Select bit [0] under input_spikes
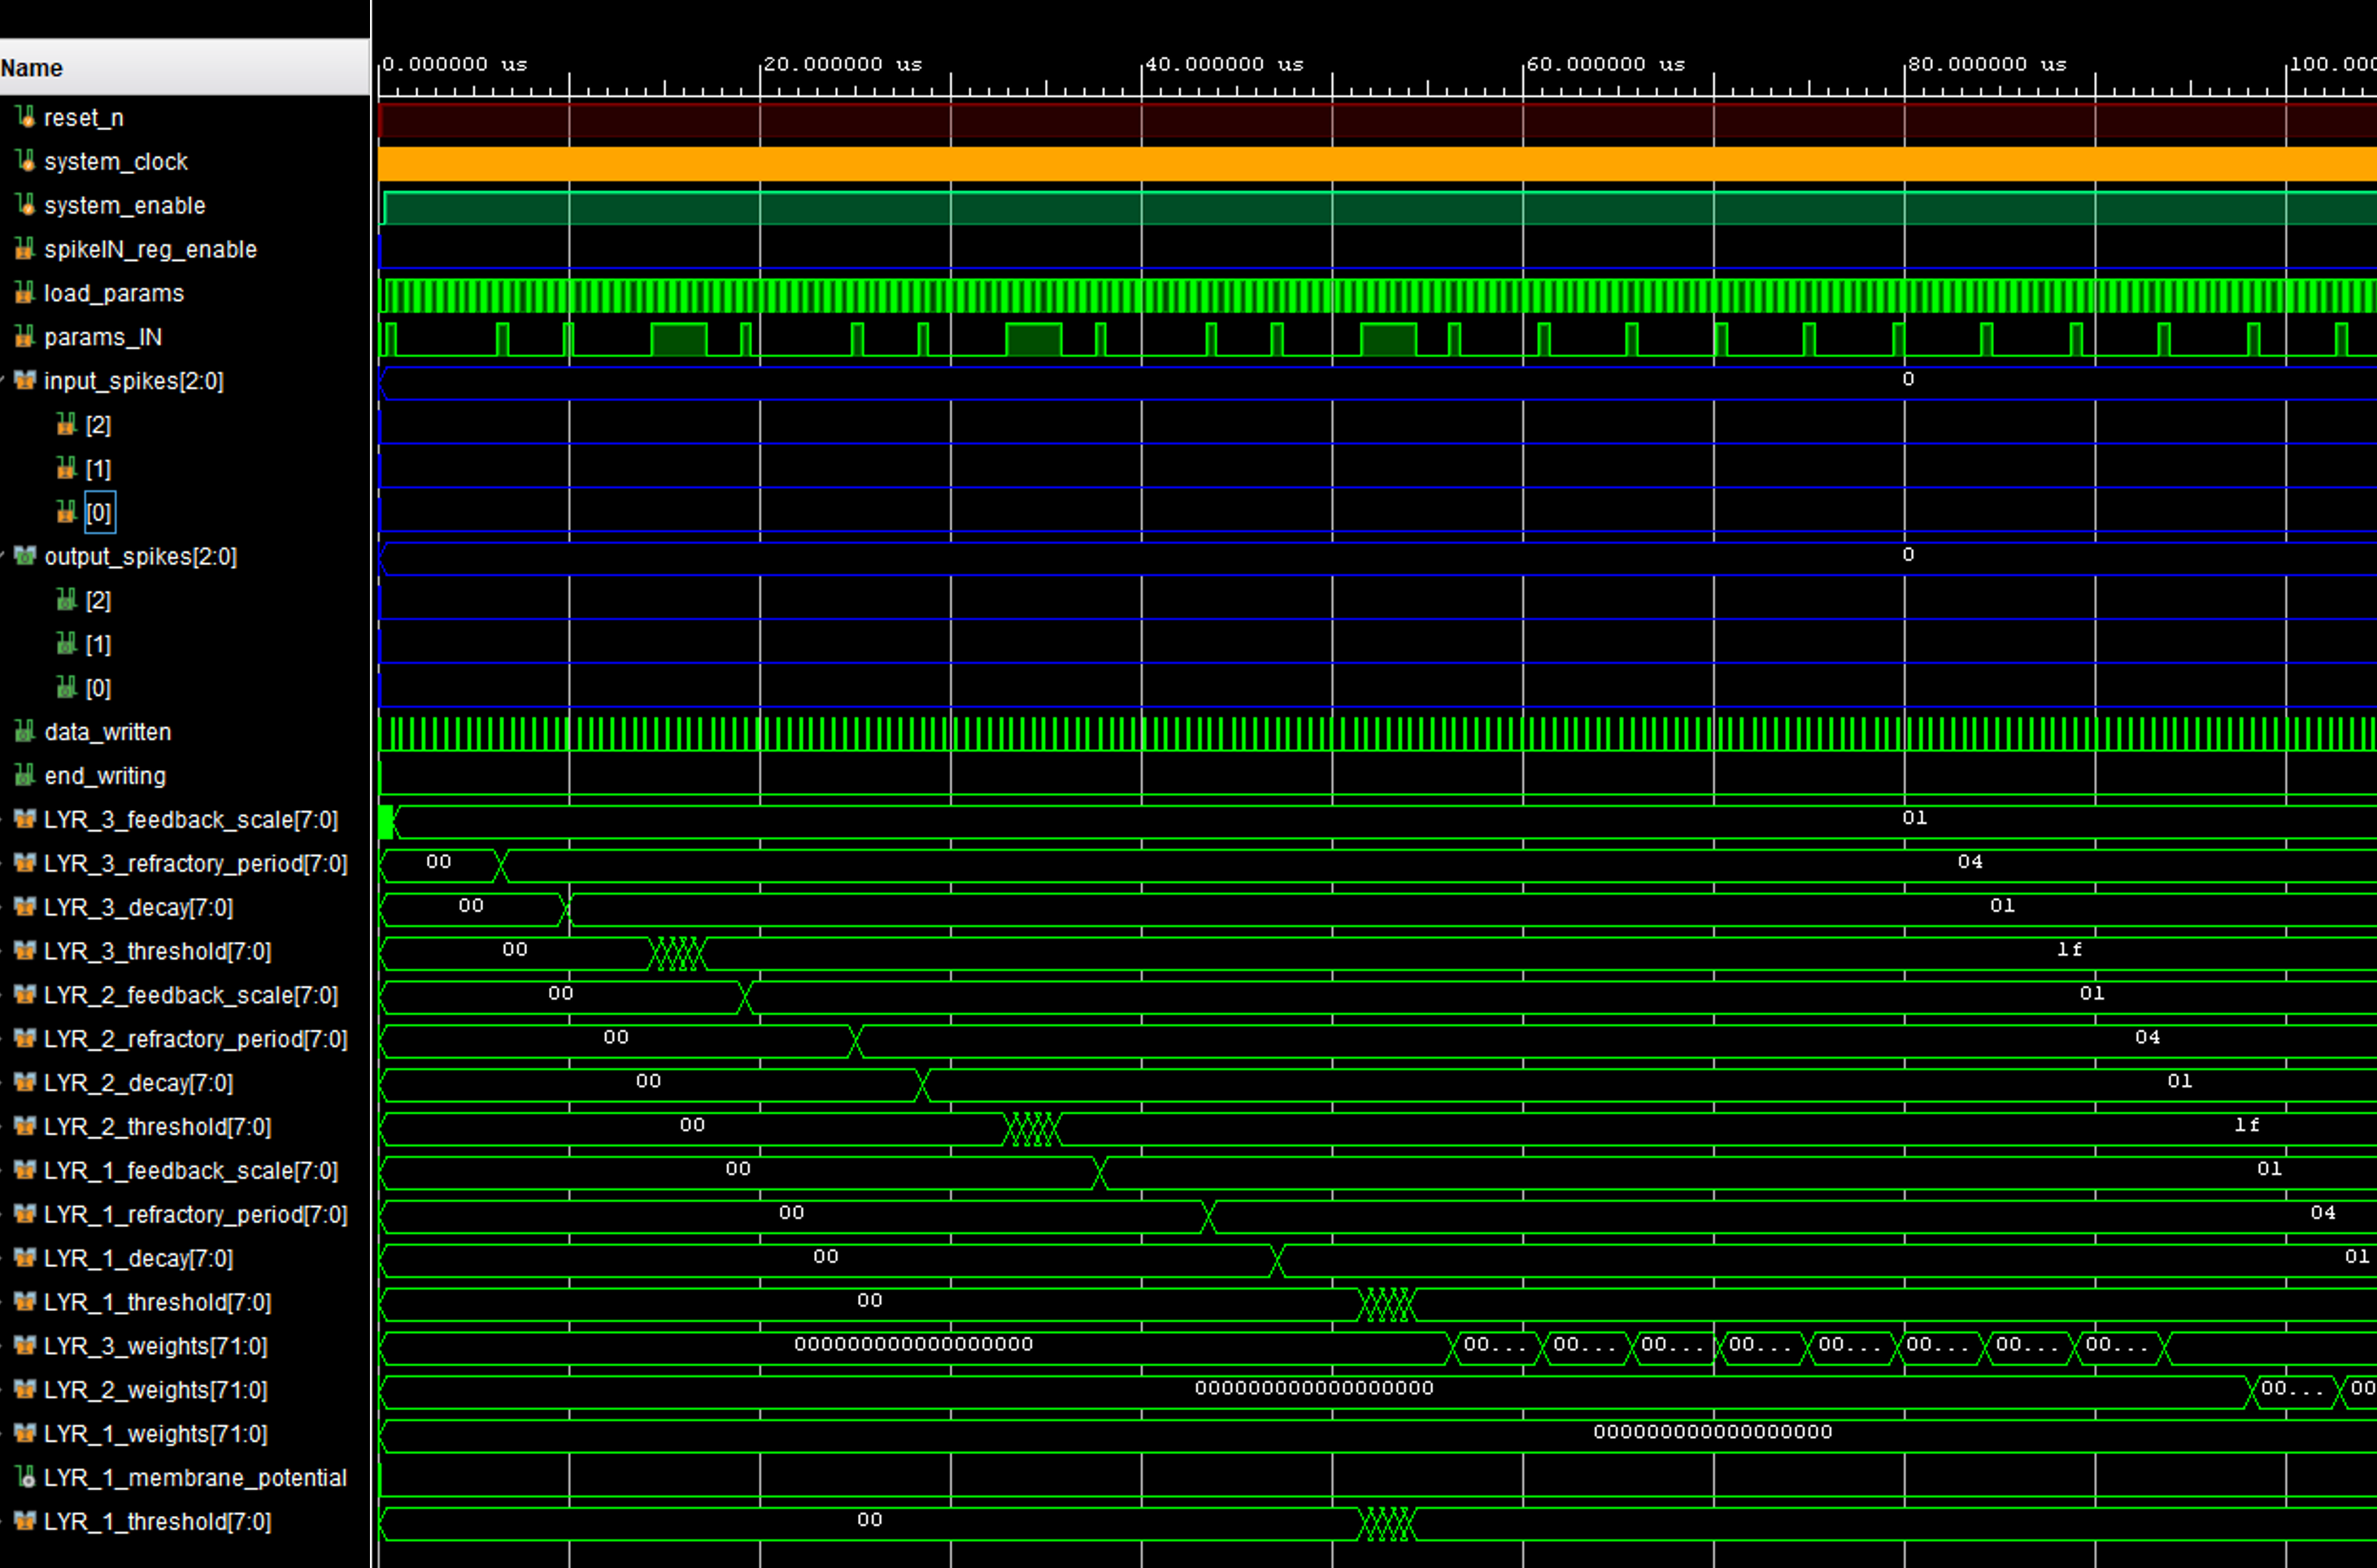 tap(98, 513)
